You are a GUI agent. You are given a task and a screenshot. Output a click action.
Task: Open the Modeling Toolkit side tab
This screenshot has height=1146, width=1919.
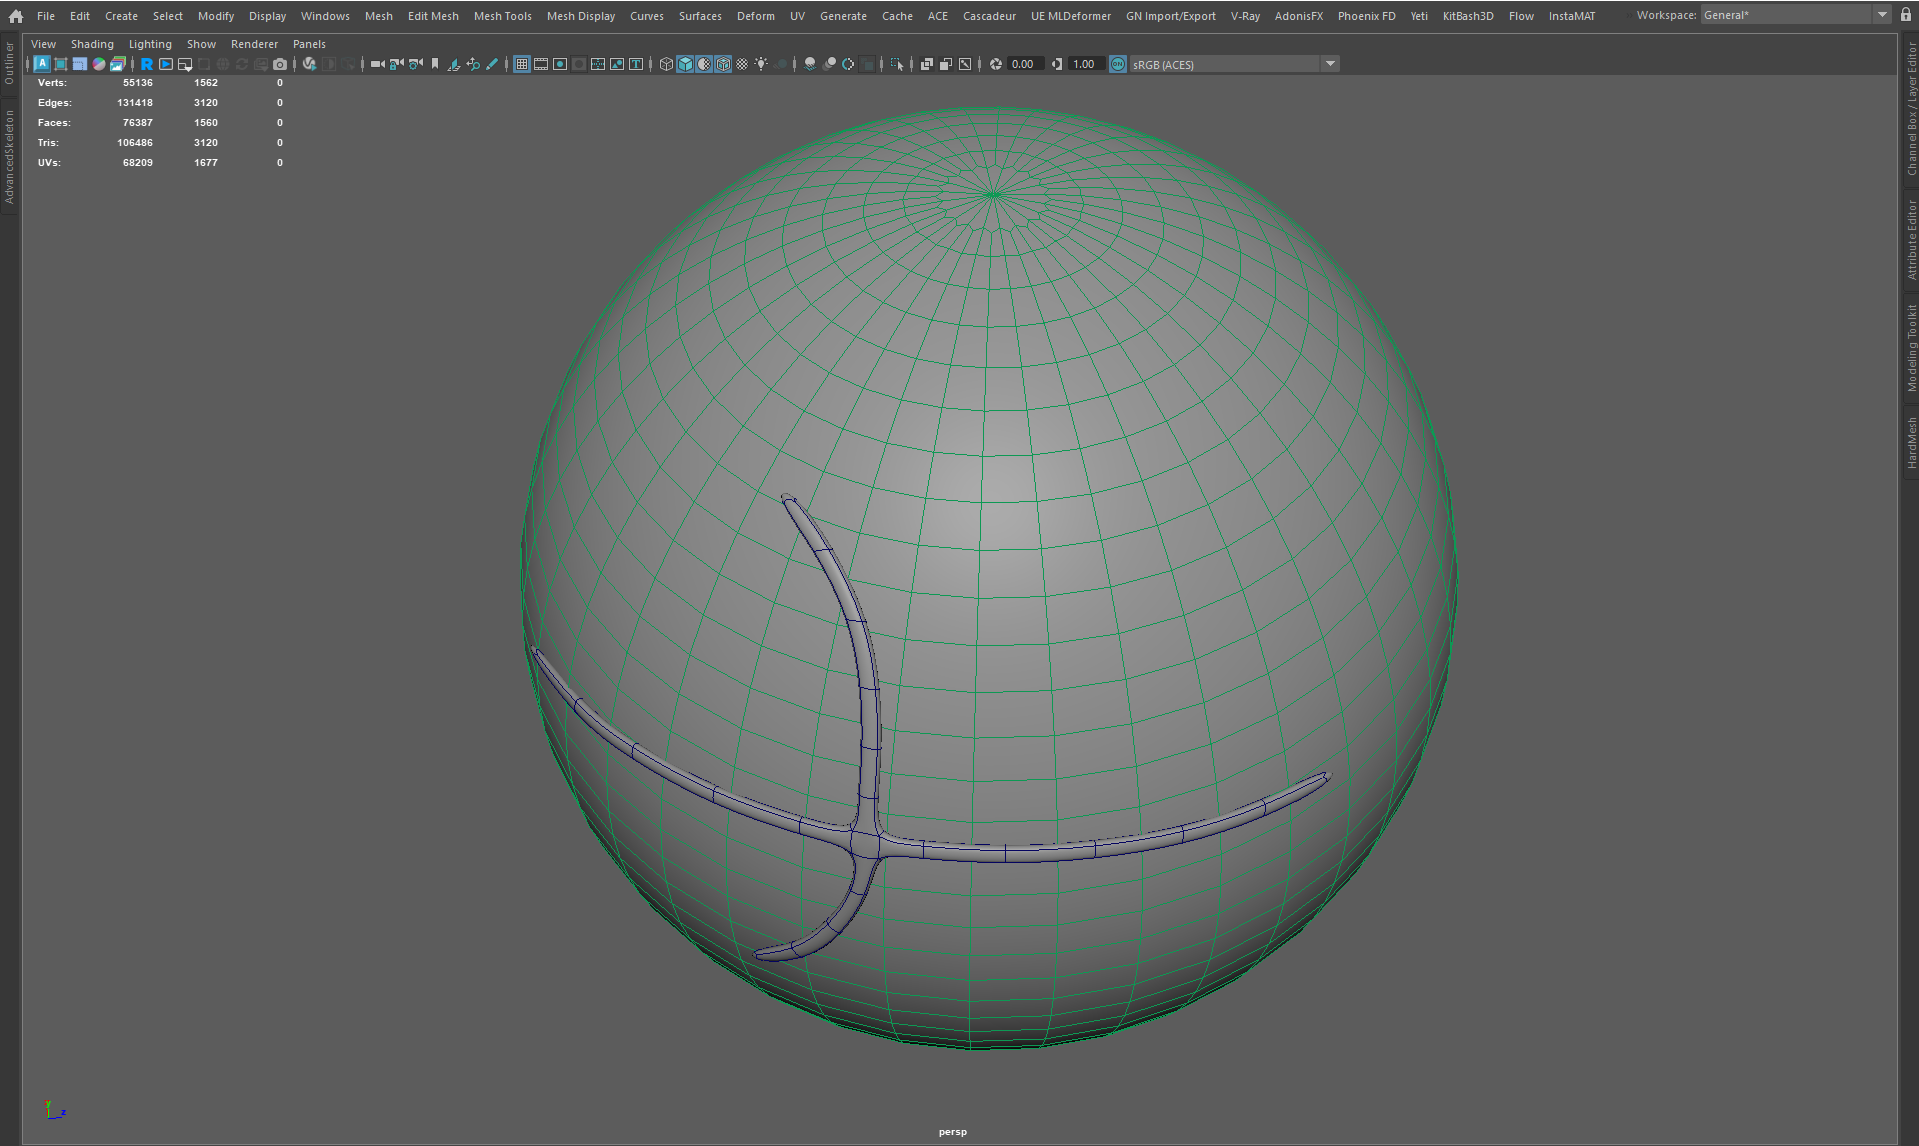pos(1911,348)
